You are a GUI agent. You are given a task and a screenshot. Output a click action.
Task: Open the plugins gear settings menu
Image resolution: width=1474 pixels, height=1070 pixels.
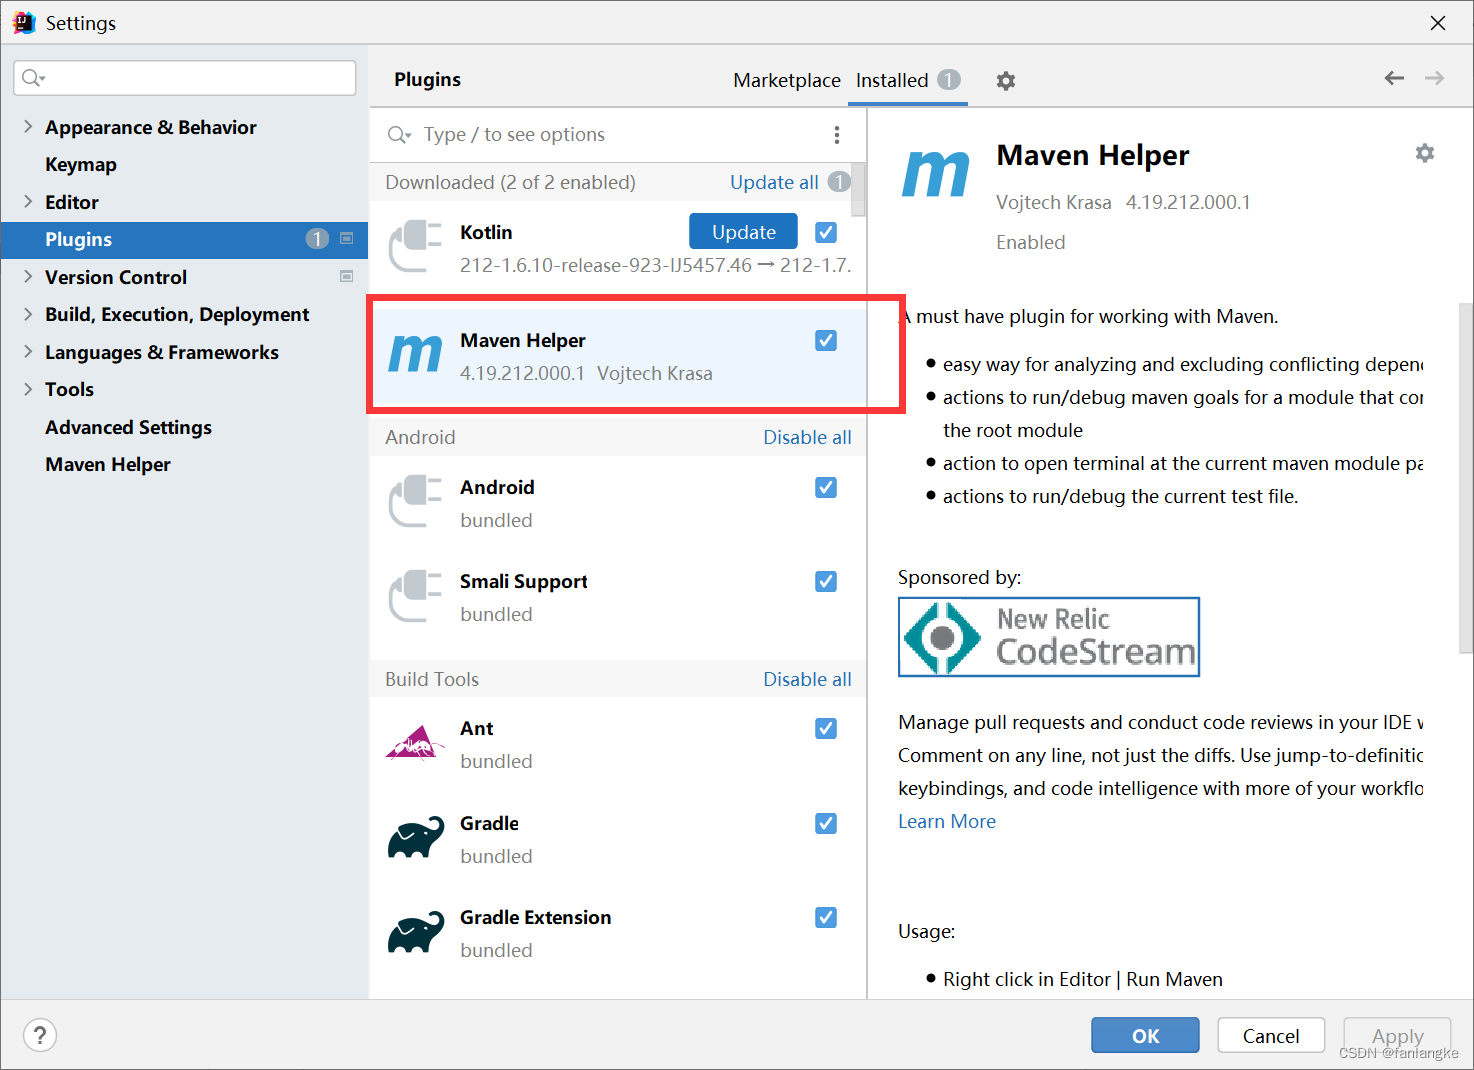(1006, 81)
